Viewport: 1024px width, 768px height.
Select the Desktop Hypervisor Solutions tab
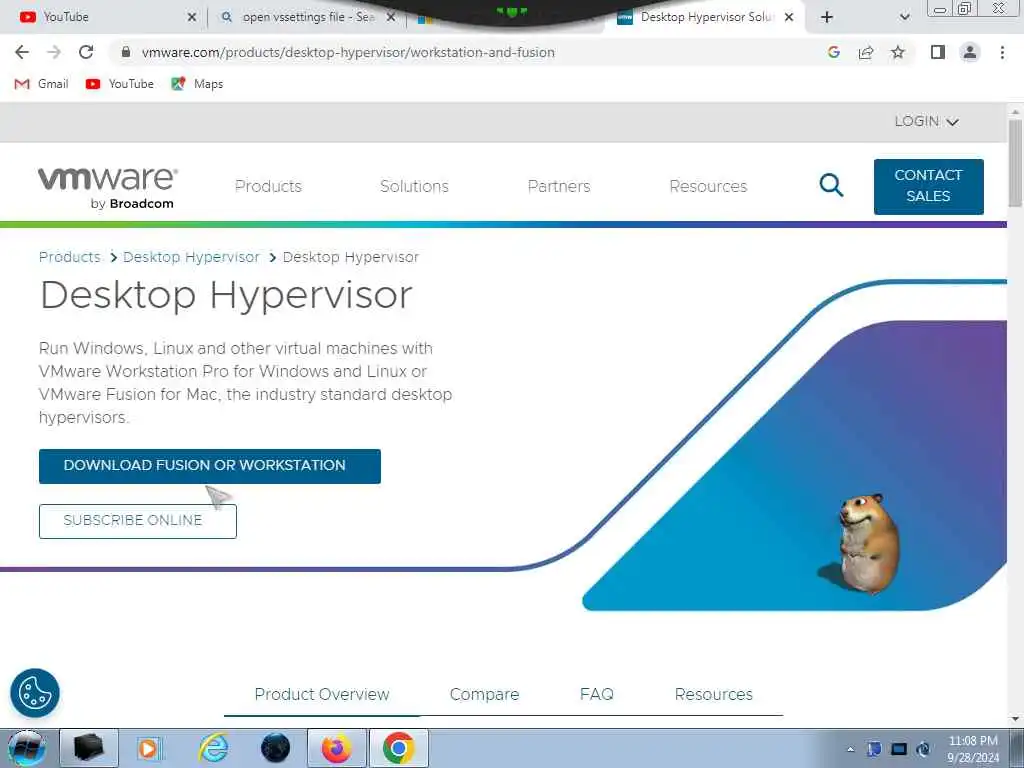pyautogui.click(x=707, y=17)
